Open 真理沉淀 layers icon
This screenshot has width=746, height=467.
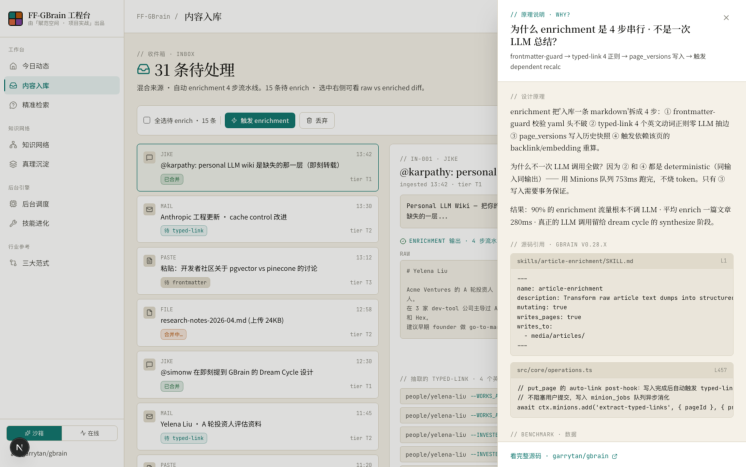click(x=13, y=164)
